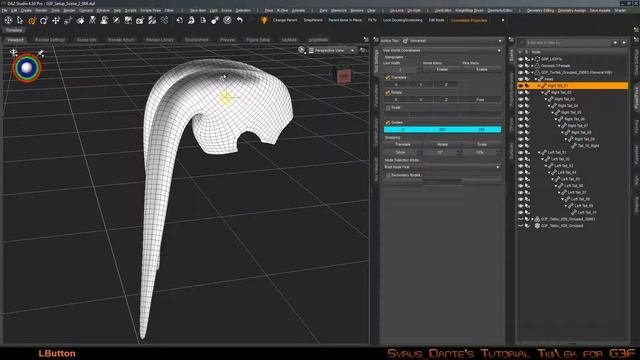The height and width of the screenshot is (360, 640).
Task: Enable the Secondary Nodes checkbox
Action: pos(388,175)
